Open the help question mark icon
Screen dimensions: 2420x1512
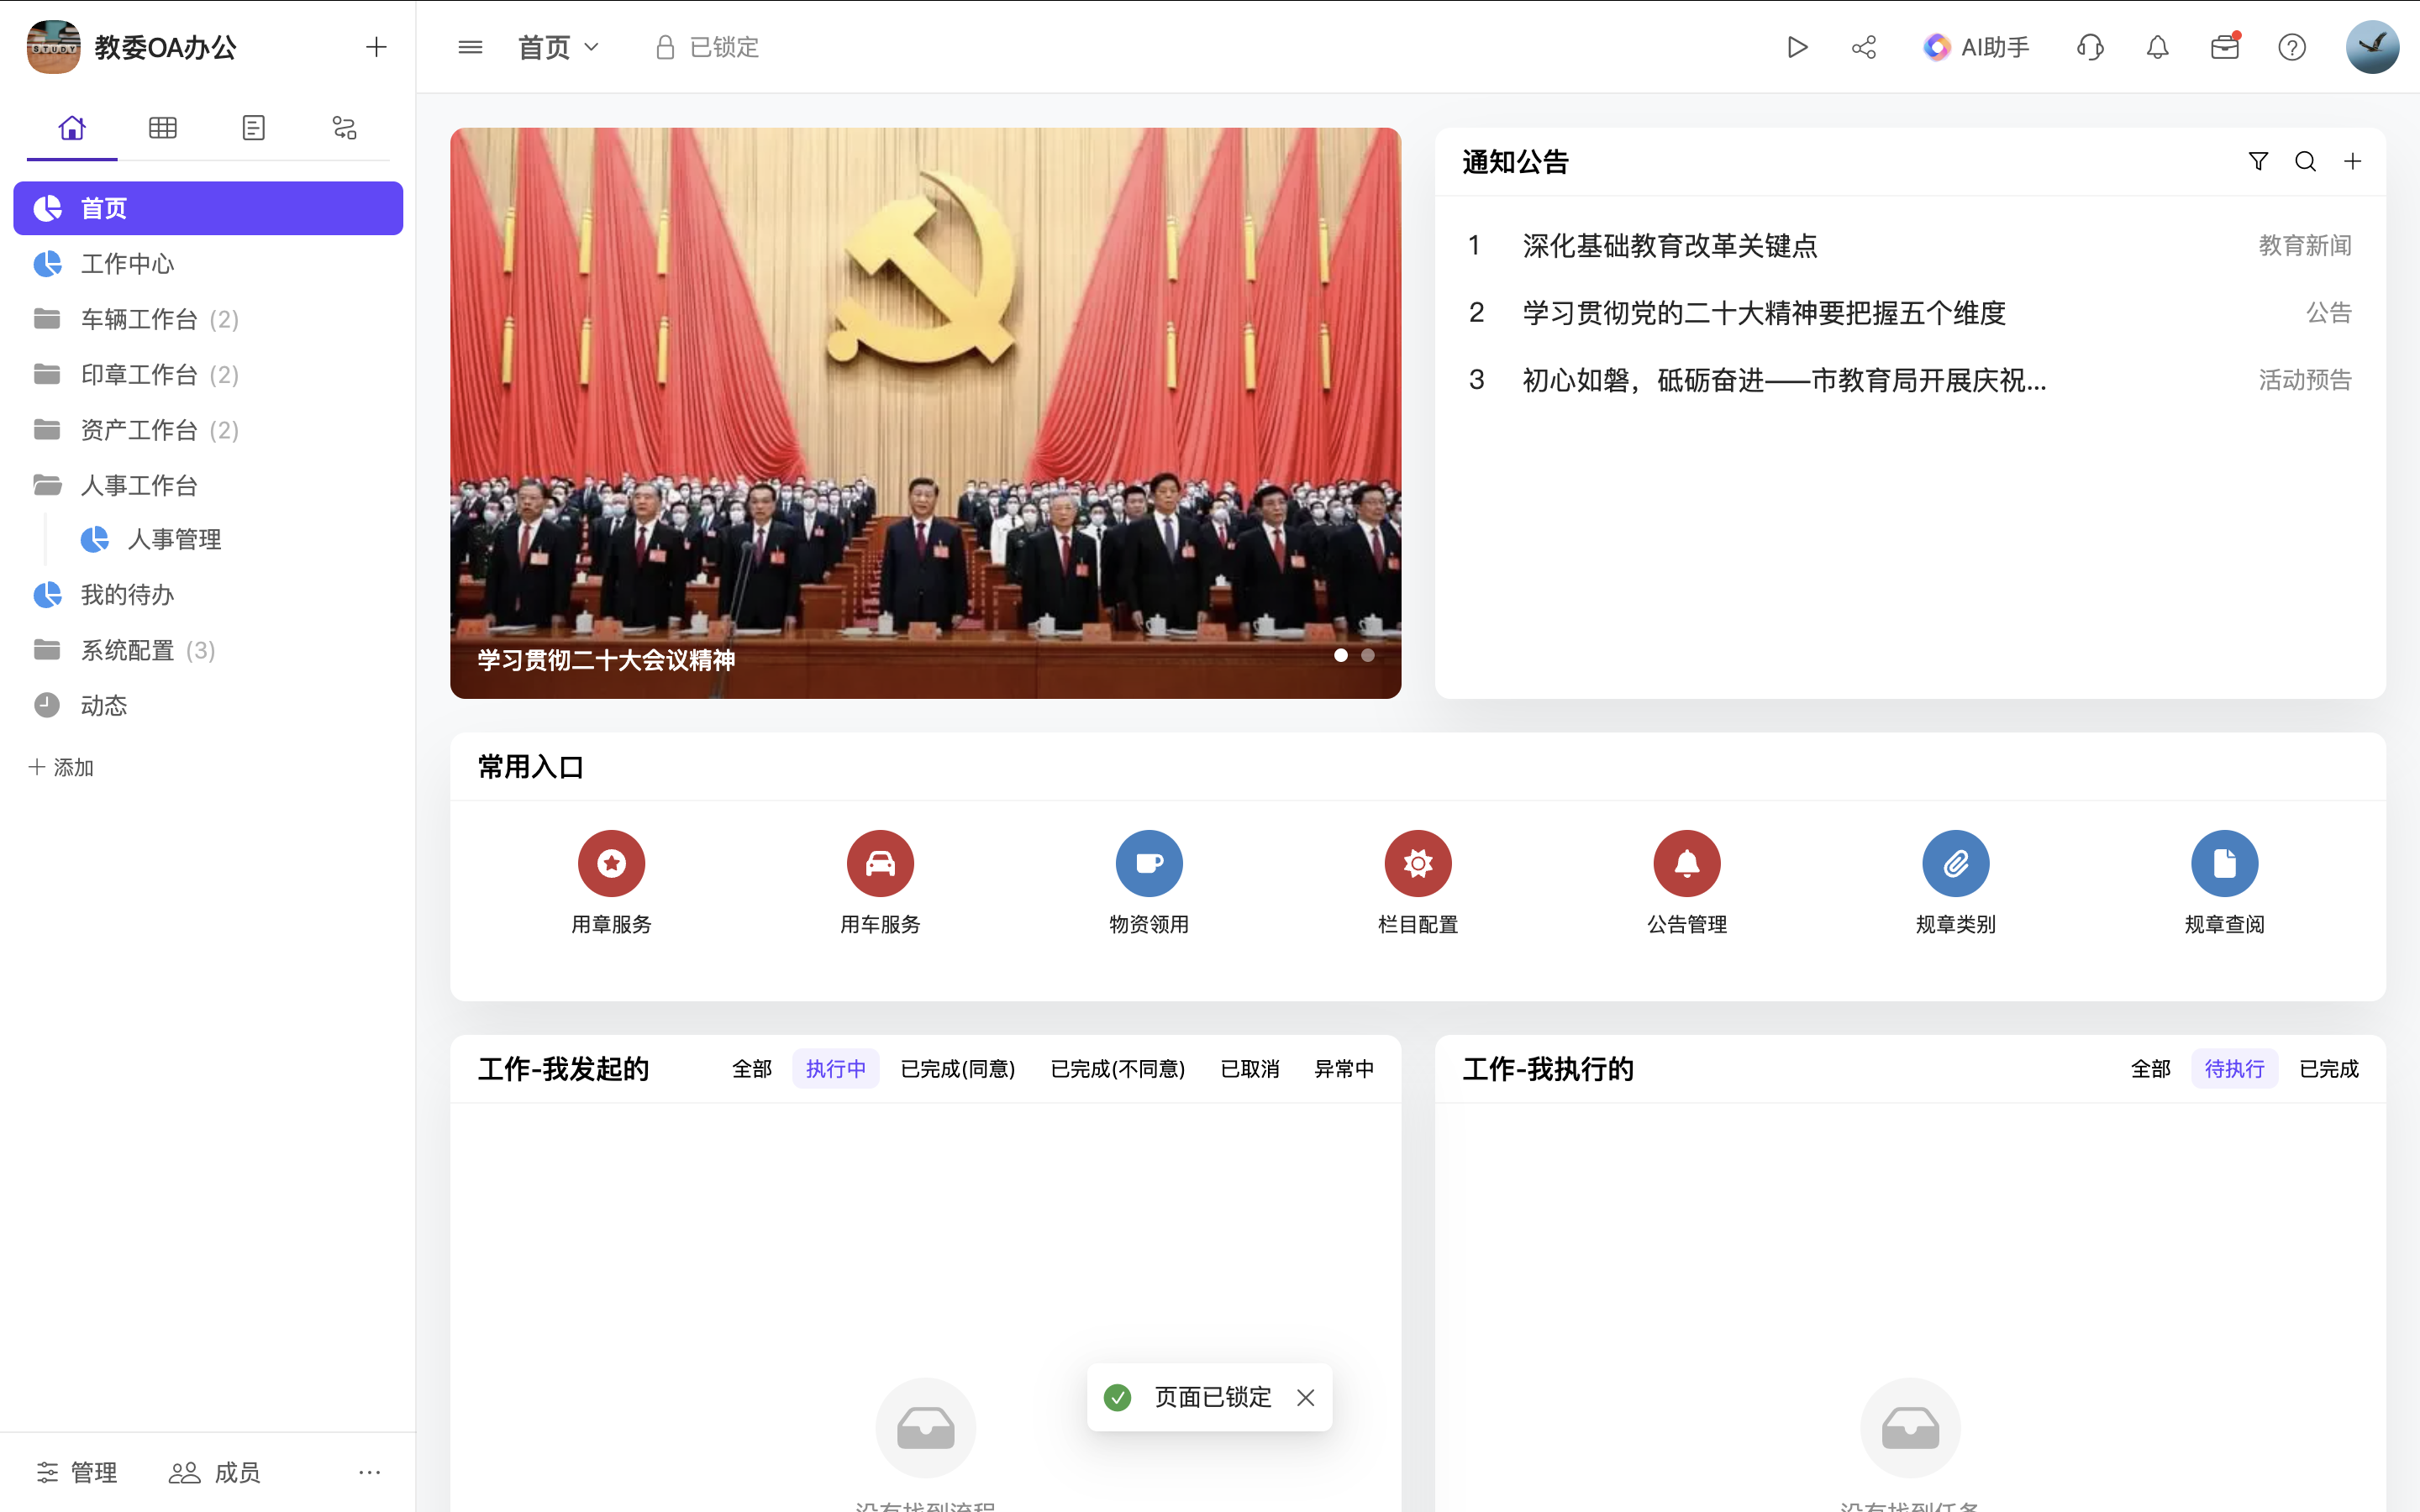point(2292,47)
